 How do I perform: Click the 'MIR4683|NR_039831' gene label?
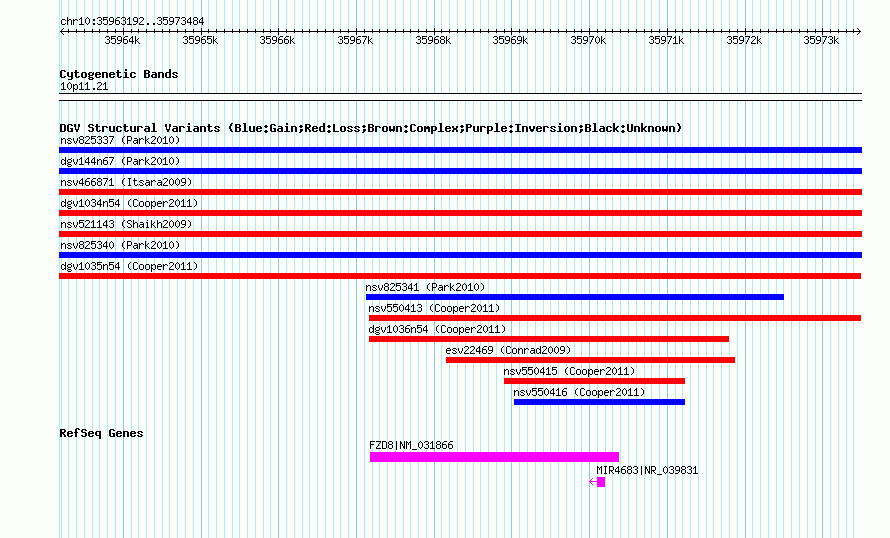(647, 470)
